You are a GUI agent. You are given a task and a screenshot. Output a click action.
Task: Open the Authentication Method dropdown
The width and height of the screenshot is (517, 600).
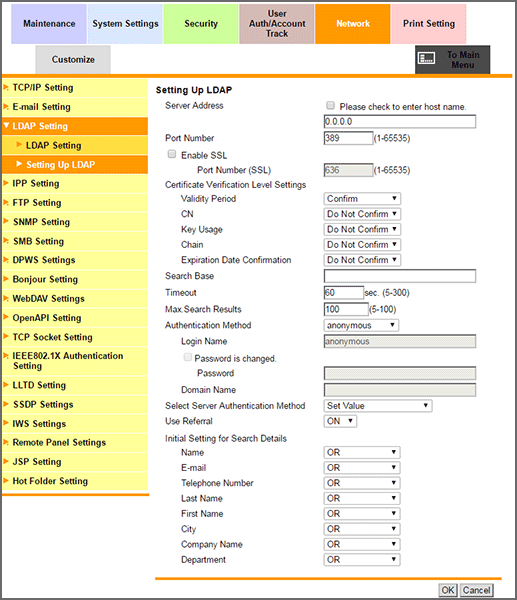pyautogui.click(x=361, y=325)
